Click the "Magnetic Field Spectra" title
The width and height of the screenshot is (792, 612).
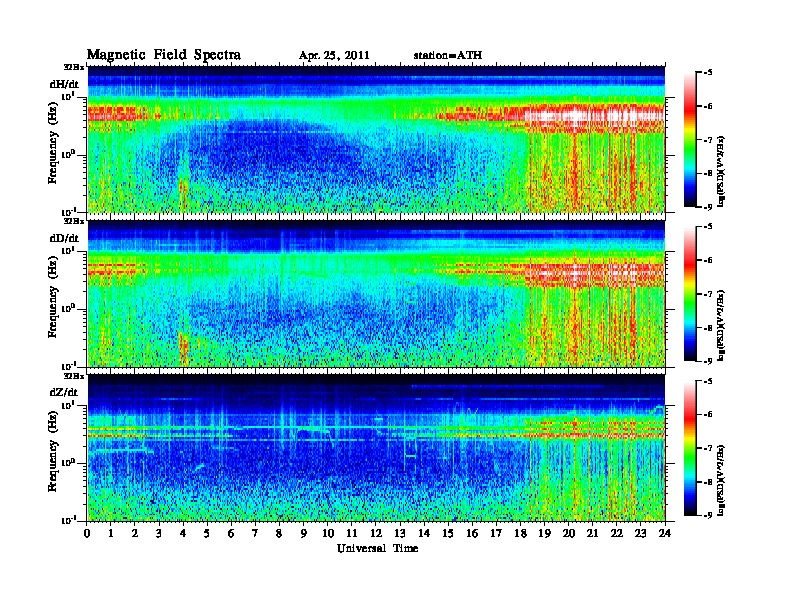click(164, 55)
